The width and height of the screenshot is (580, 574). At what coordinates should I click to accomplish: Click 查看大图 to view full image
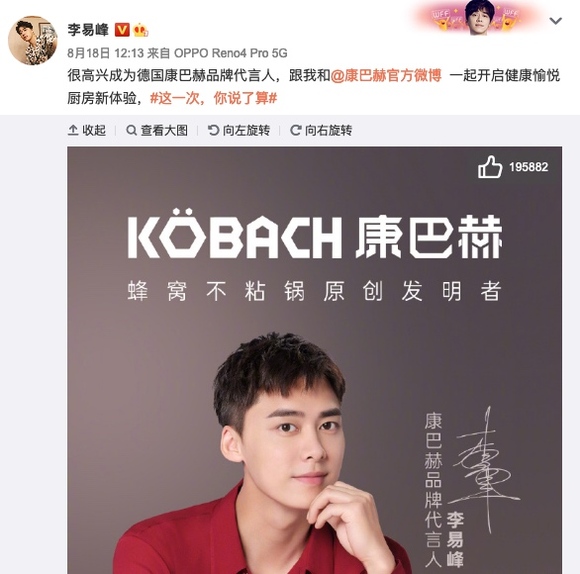(157, 130)
